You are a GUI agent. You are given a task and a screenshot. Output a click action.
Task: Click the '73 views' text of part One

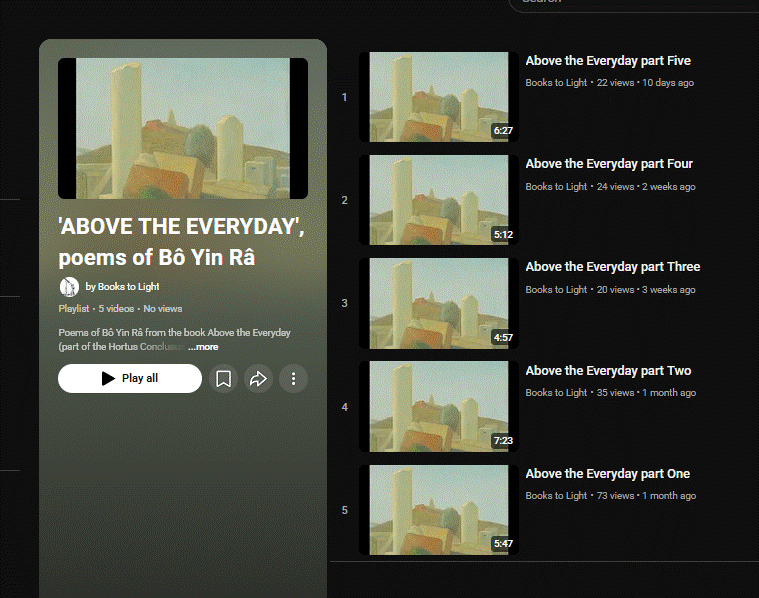615,496
